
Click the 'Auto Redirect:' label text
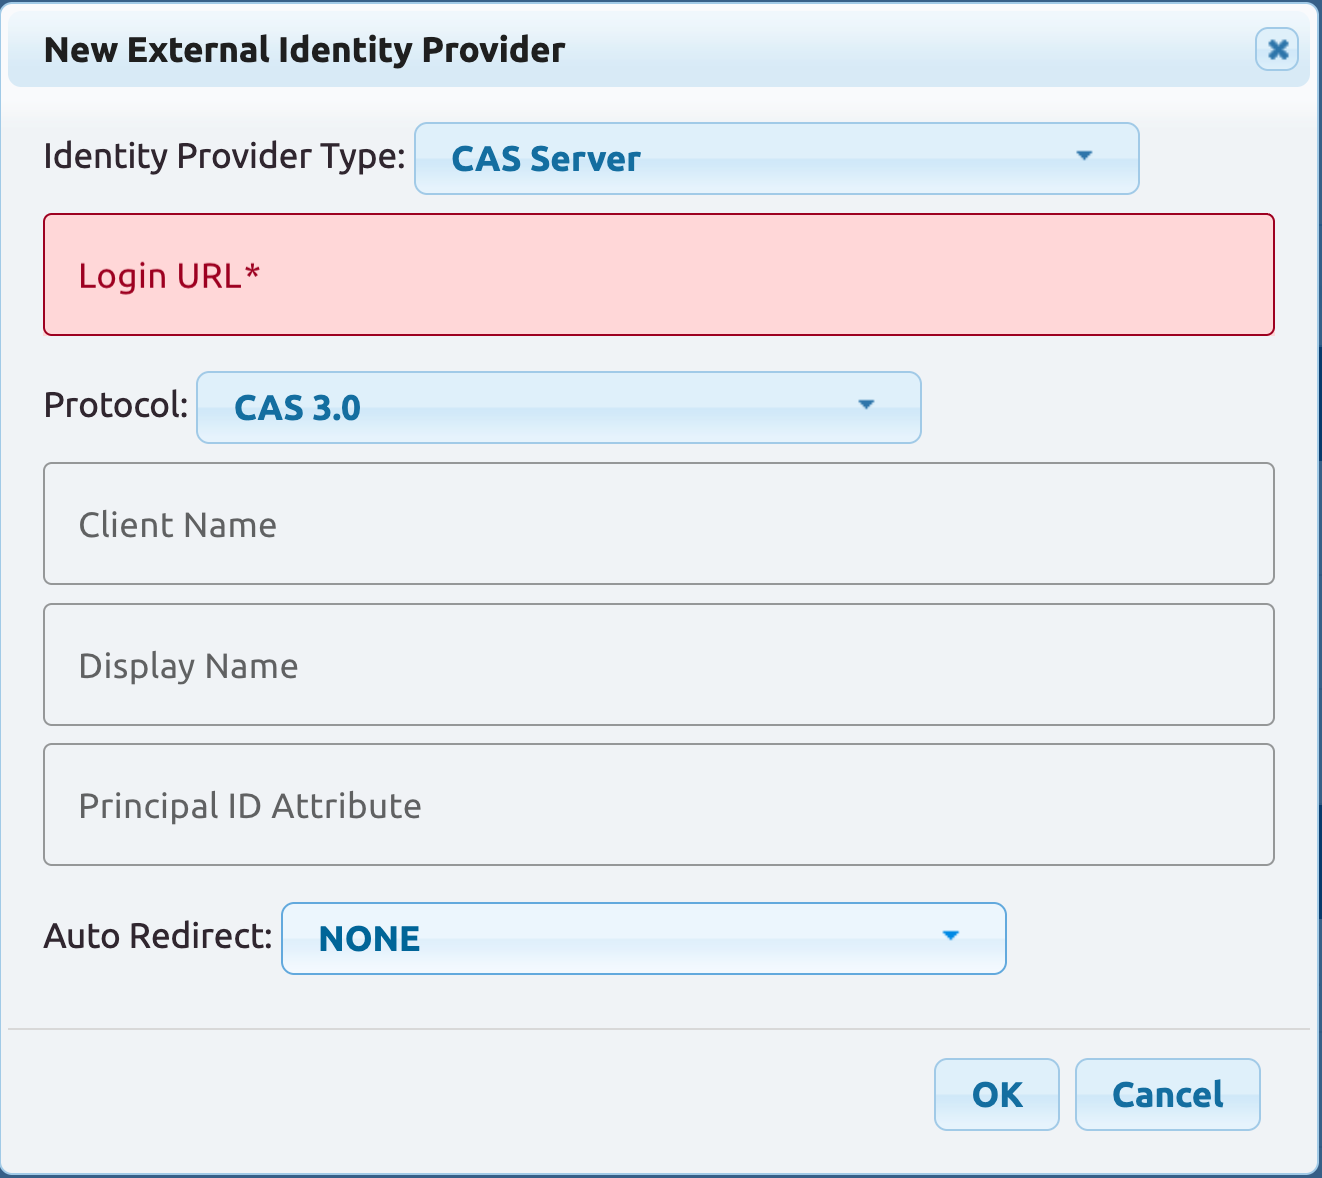(x=158, y=936)
